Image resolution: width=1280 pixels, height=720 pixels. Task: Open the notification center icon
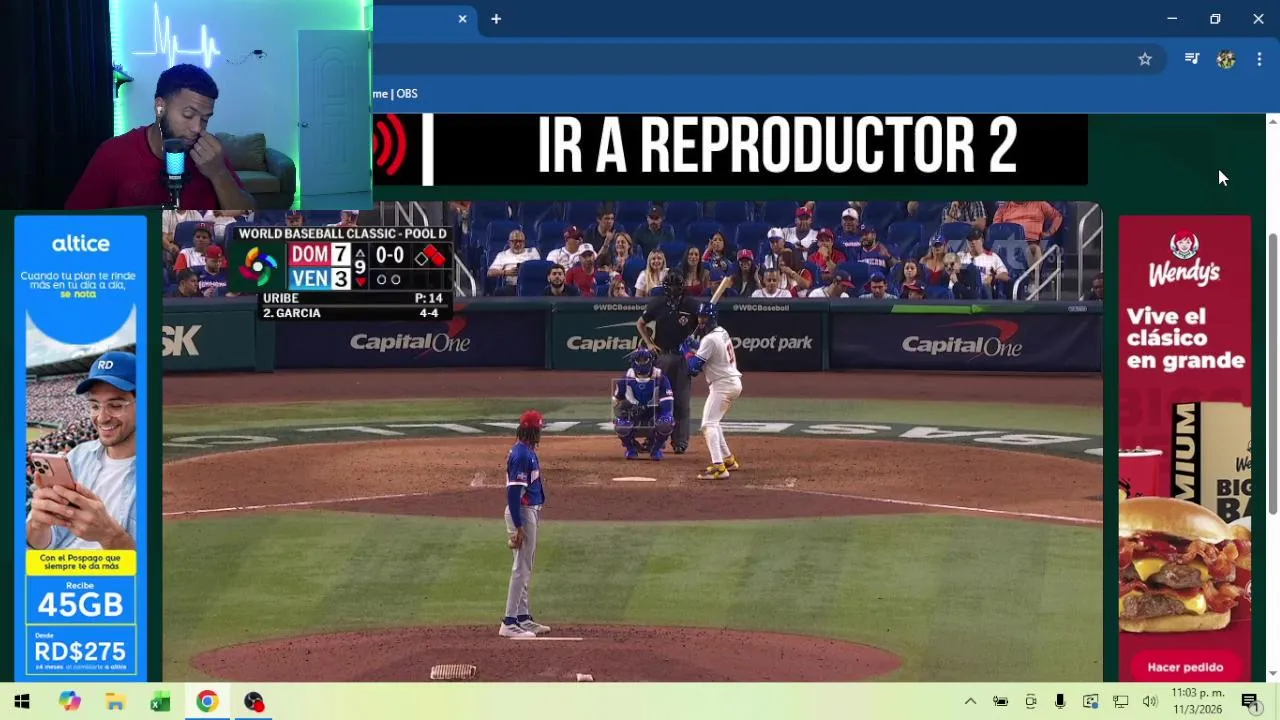pyautogui.click(x=1250, y=702)
